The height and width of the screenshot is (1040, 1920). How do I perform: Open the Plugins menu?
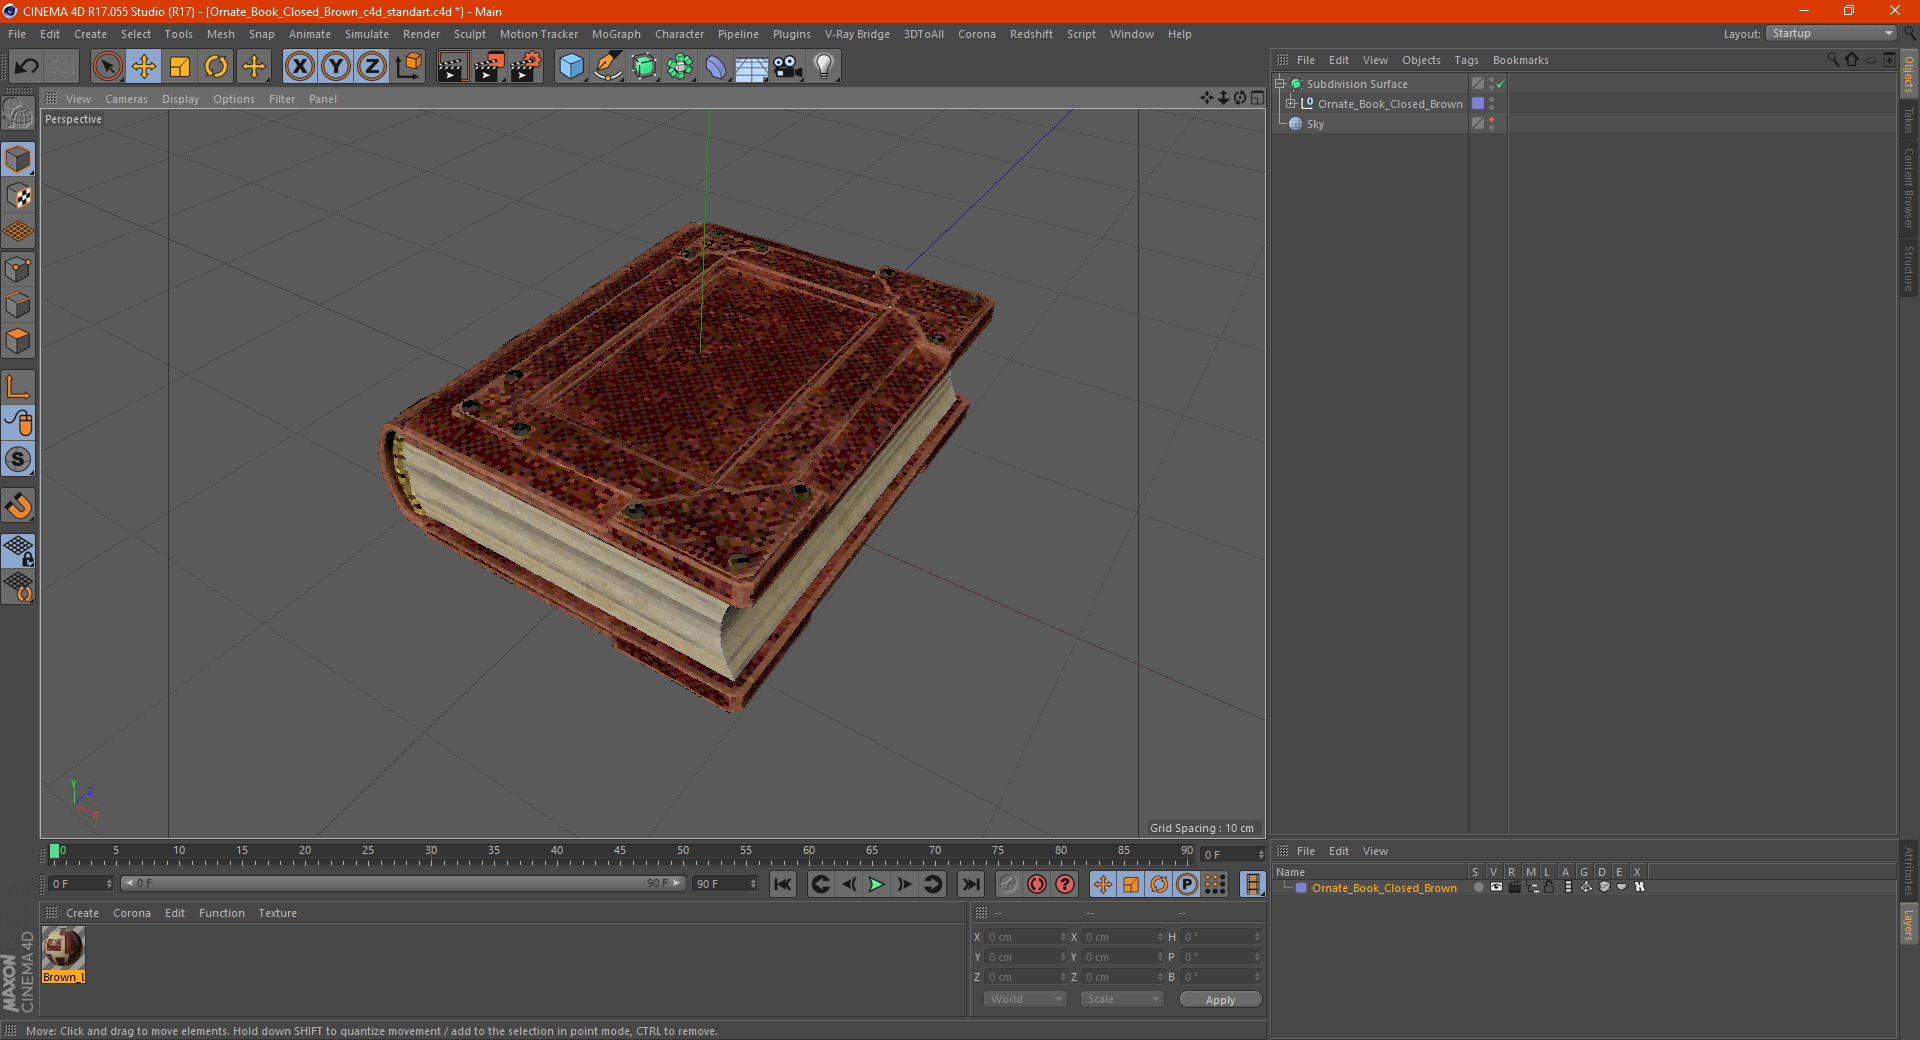[x=791, y=34]
